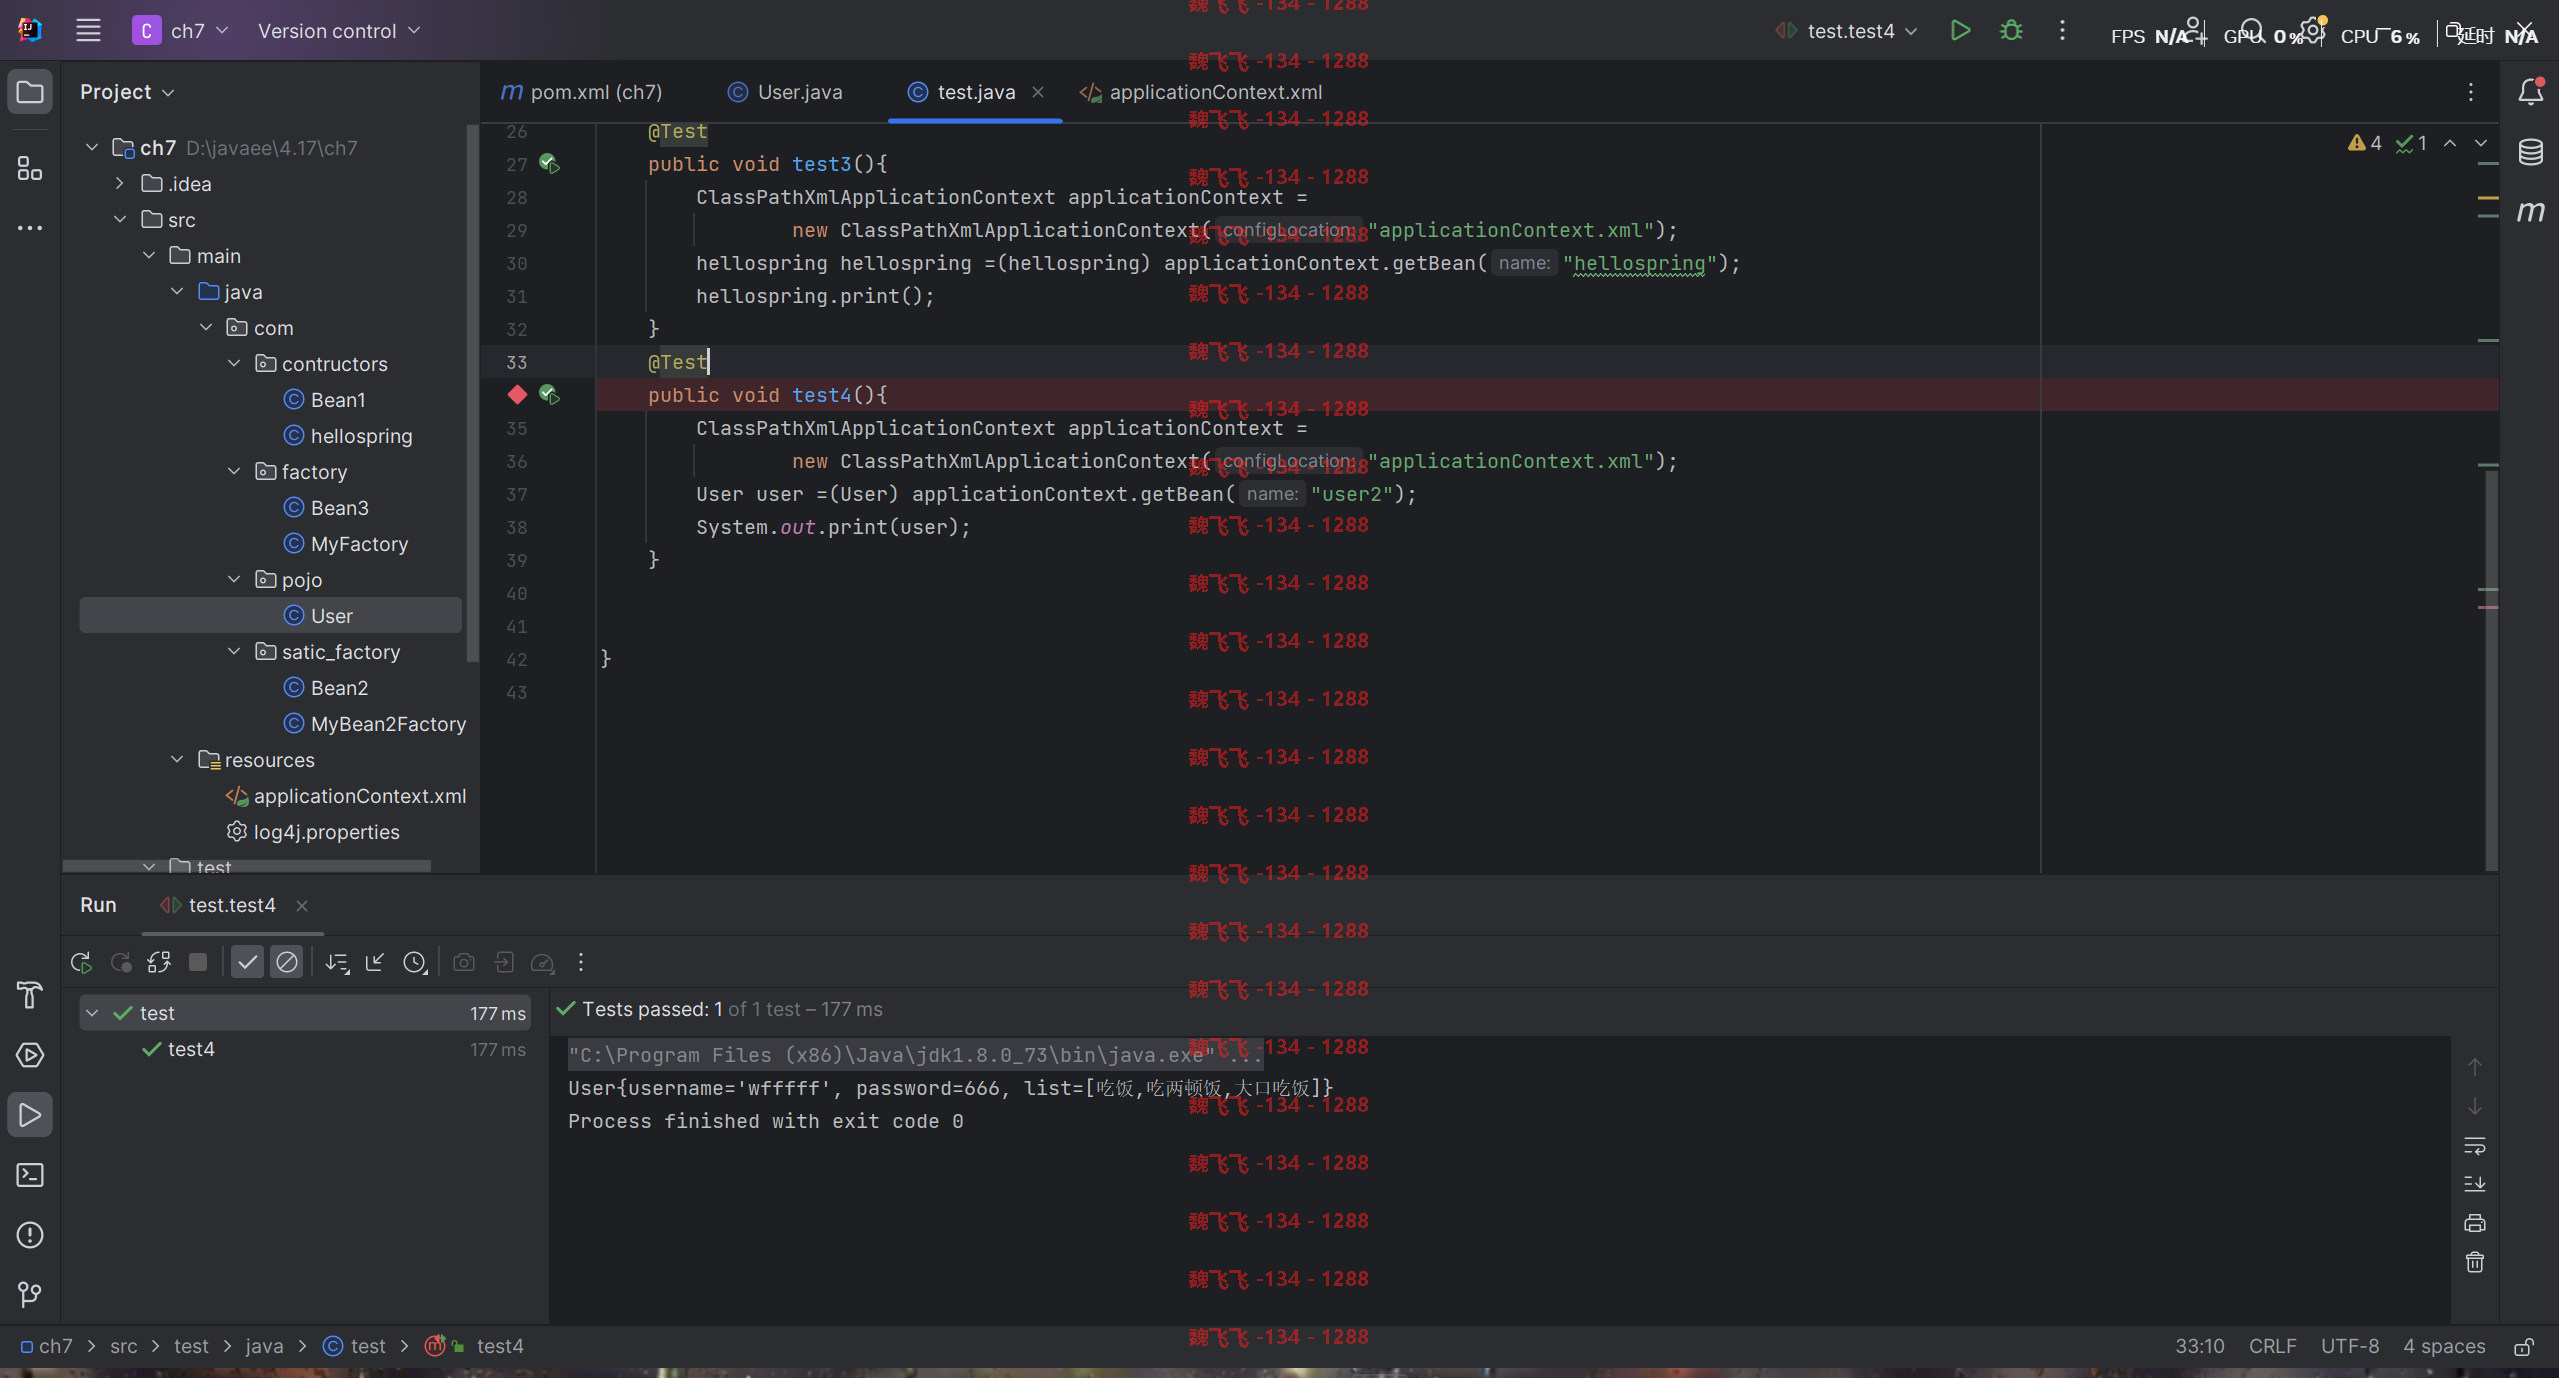The height and width of the screenshot is (1378, 2559).
Task: Open the Terminal tool window
Action: 30,1175
